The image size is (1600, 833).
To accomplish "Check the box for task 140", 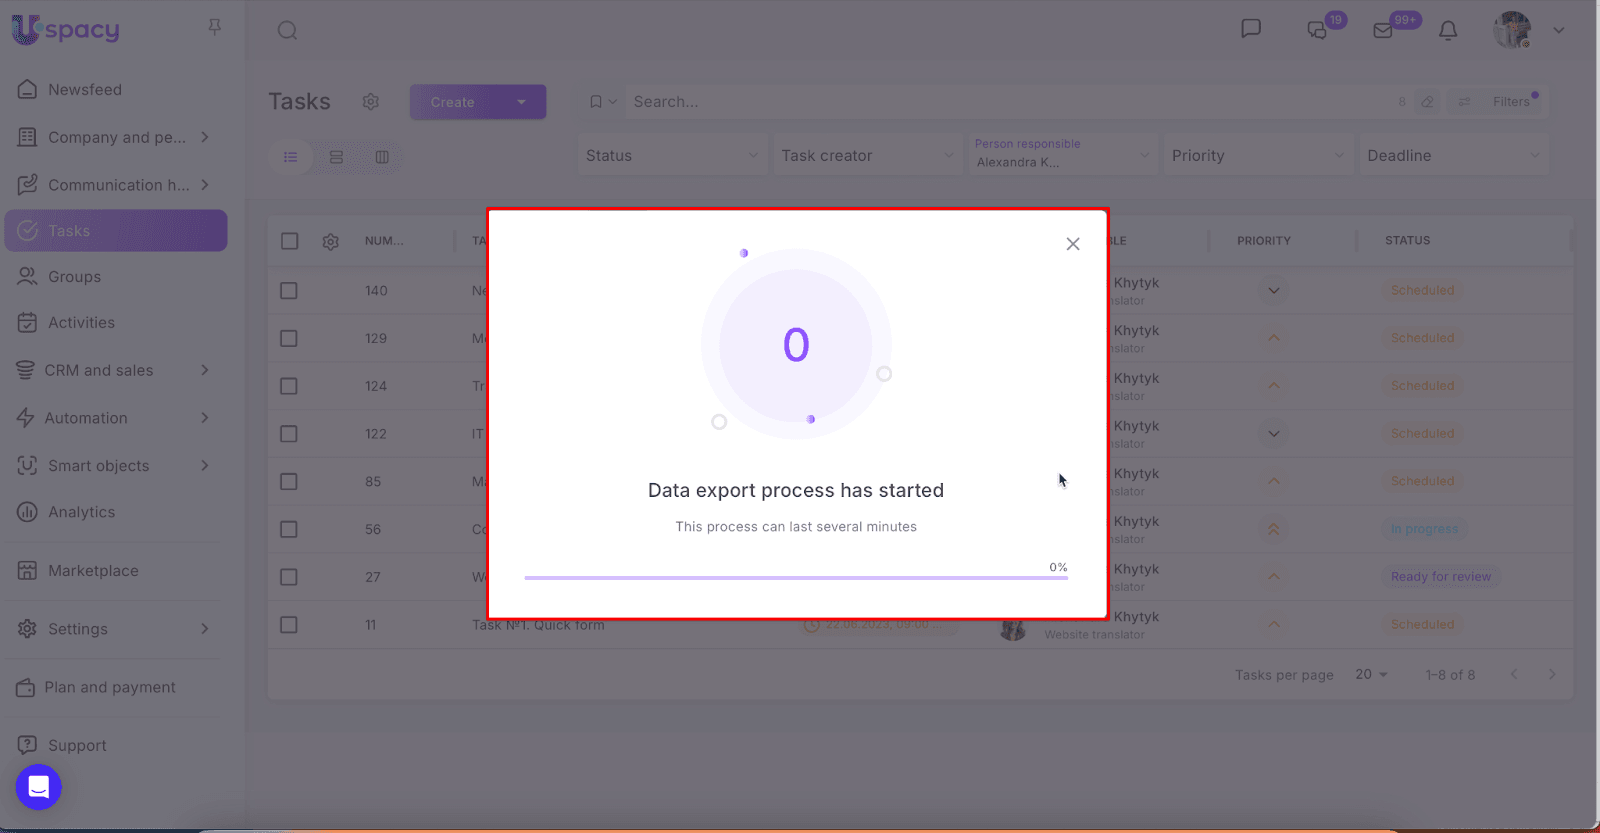I will (x=289, y=291).
